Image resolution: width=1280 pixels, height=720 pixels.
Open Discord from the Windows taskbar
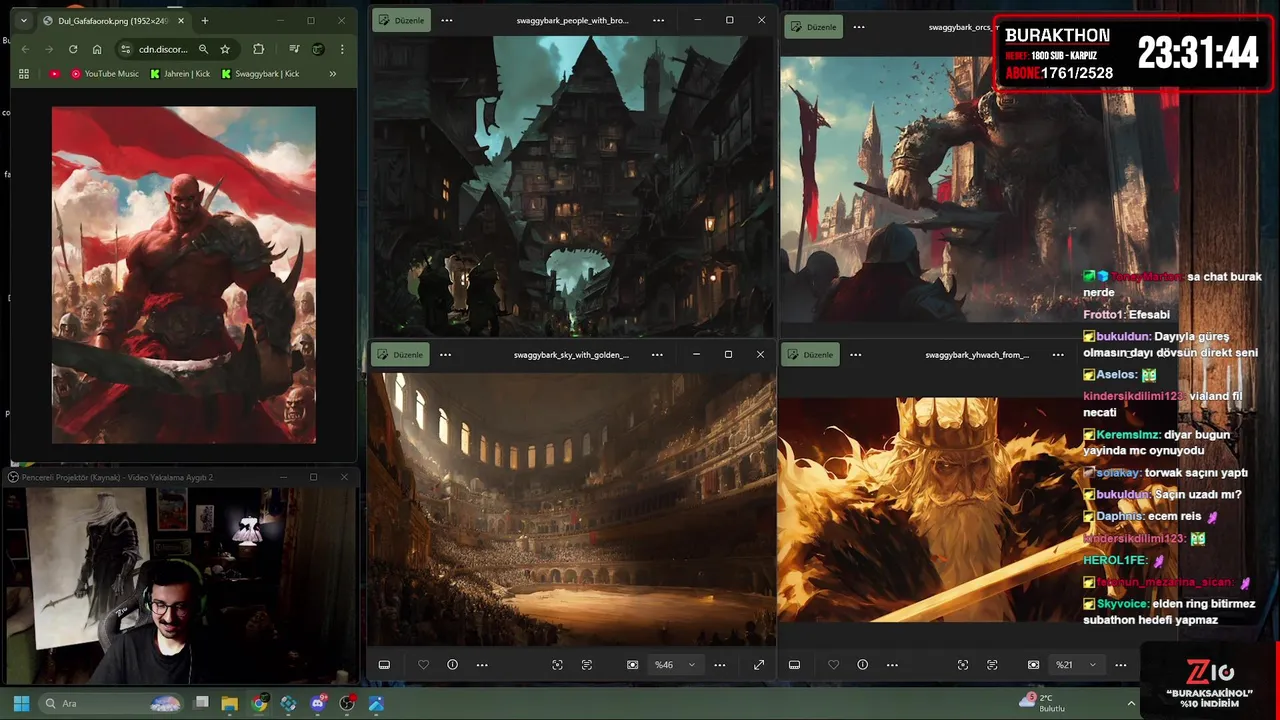(x=318, y=704)
